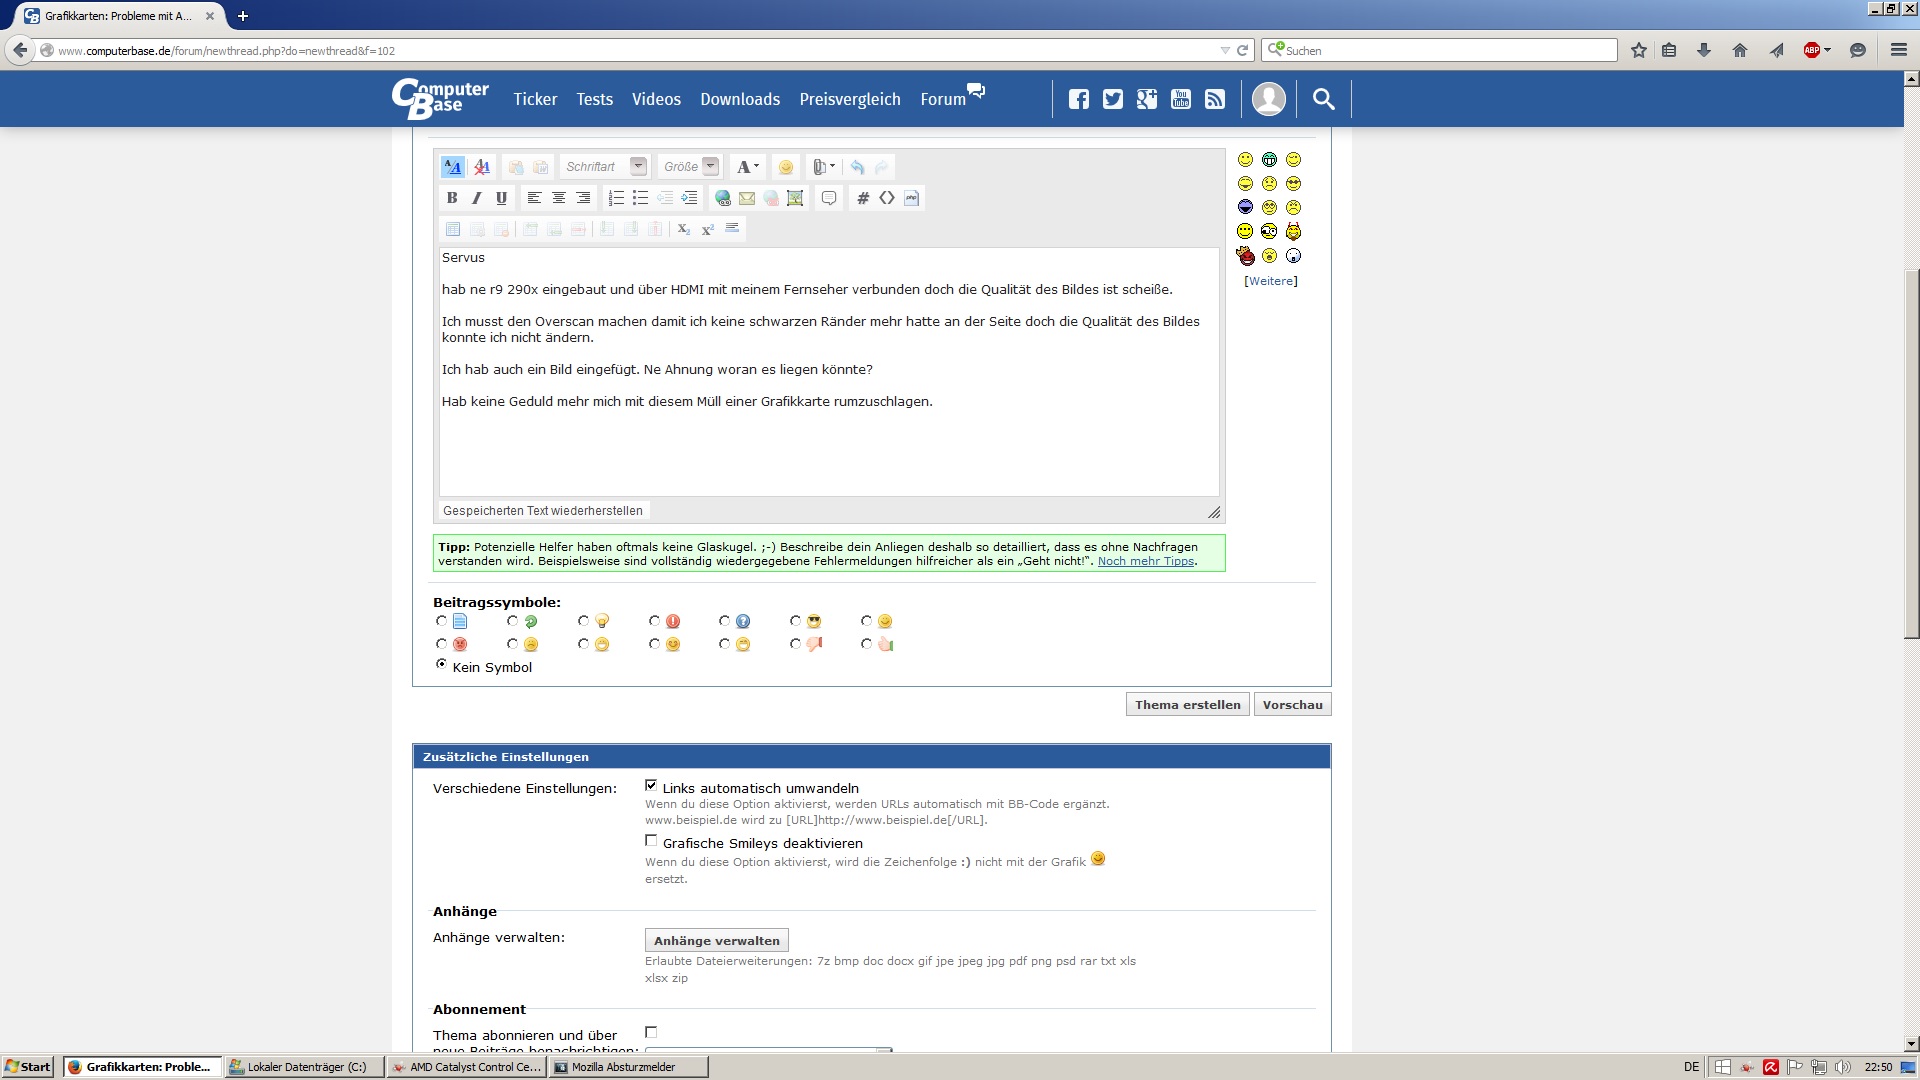The image size is (1920, 1080).
Task: Toggle bold formatting in editor
Action: click(x=452, y=198)
